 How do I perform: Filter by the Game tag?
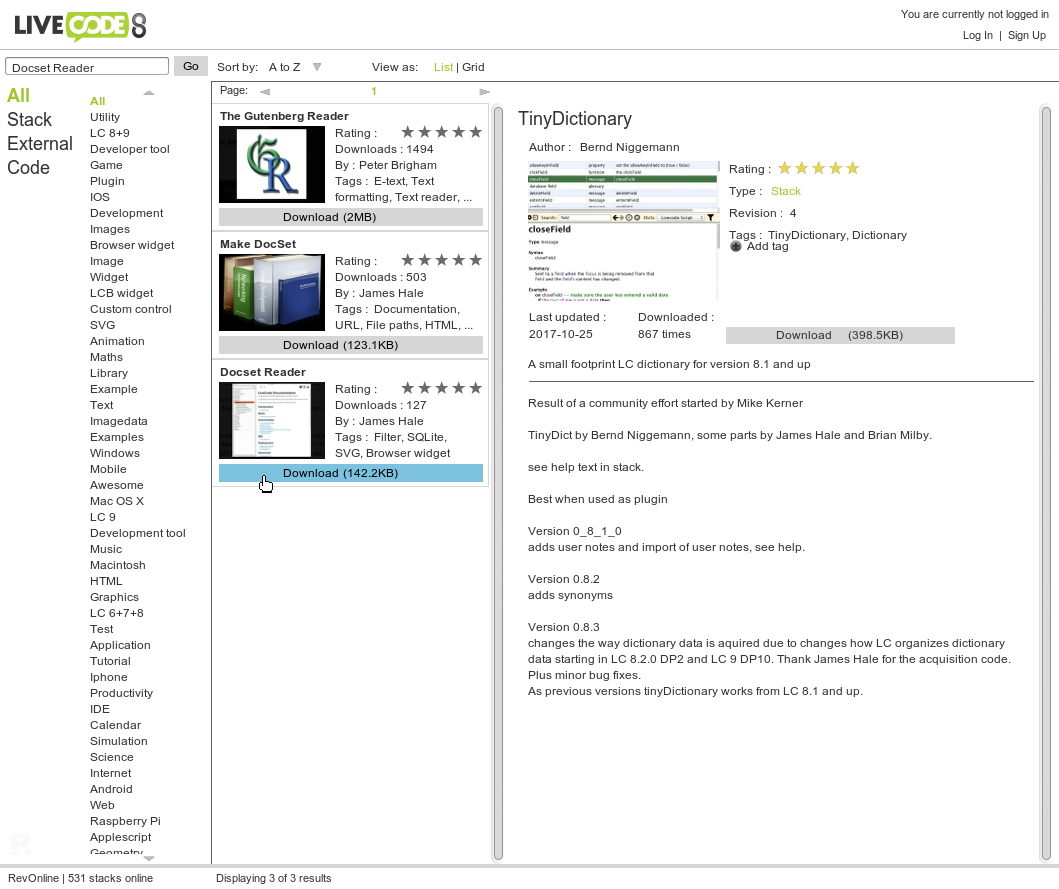tap(106, 165)
